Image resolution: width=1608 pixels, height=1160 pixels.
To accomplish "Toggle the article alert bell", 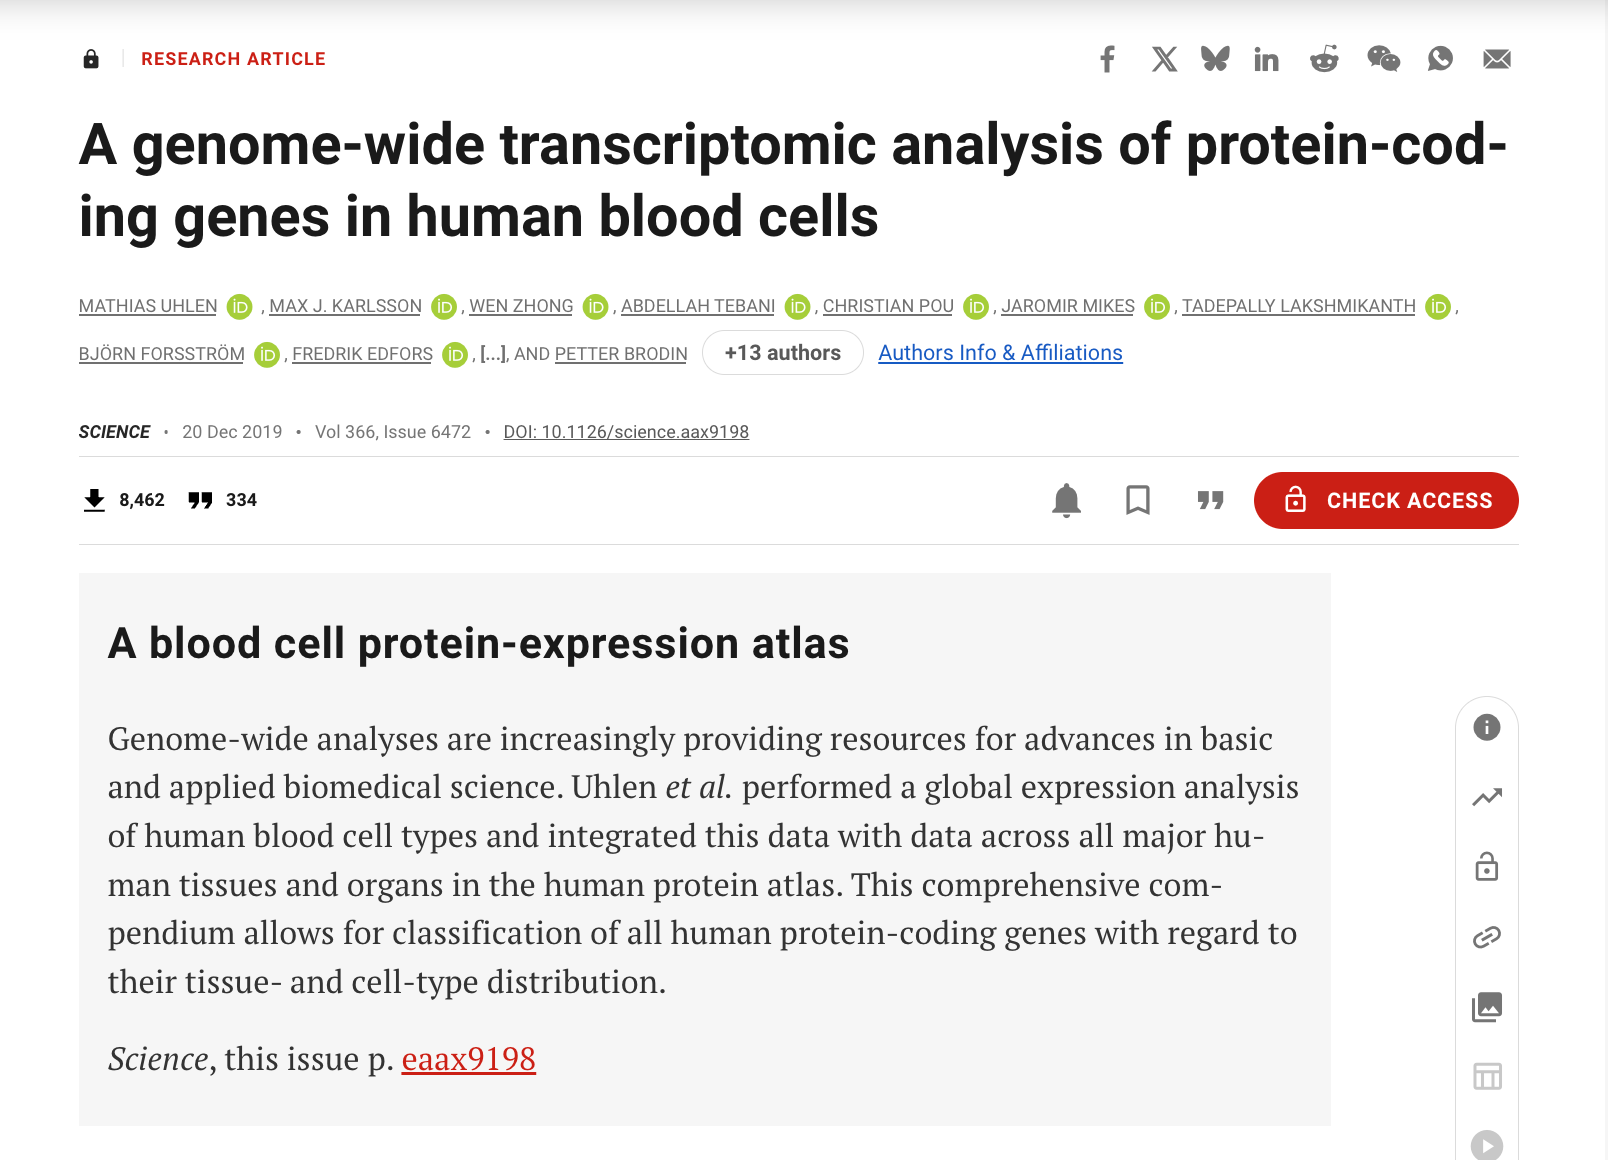I will [1067, 500].
